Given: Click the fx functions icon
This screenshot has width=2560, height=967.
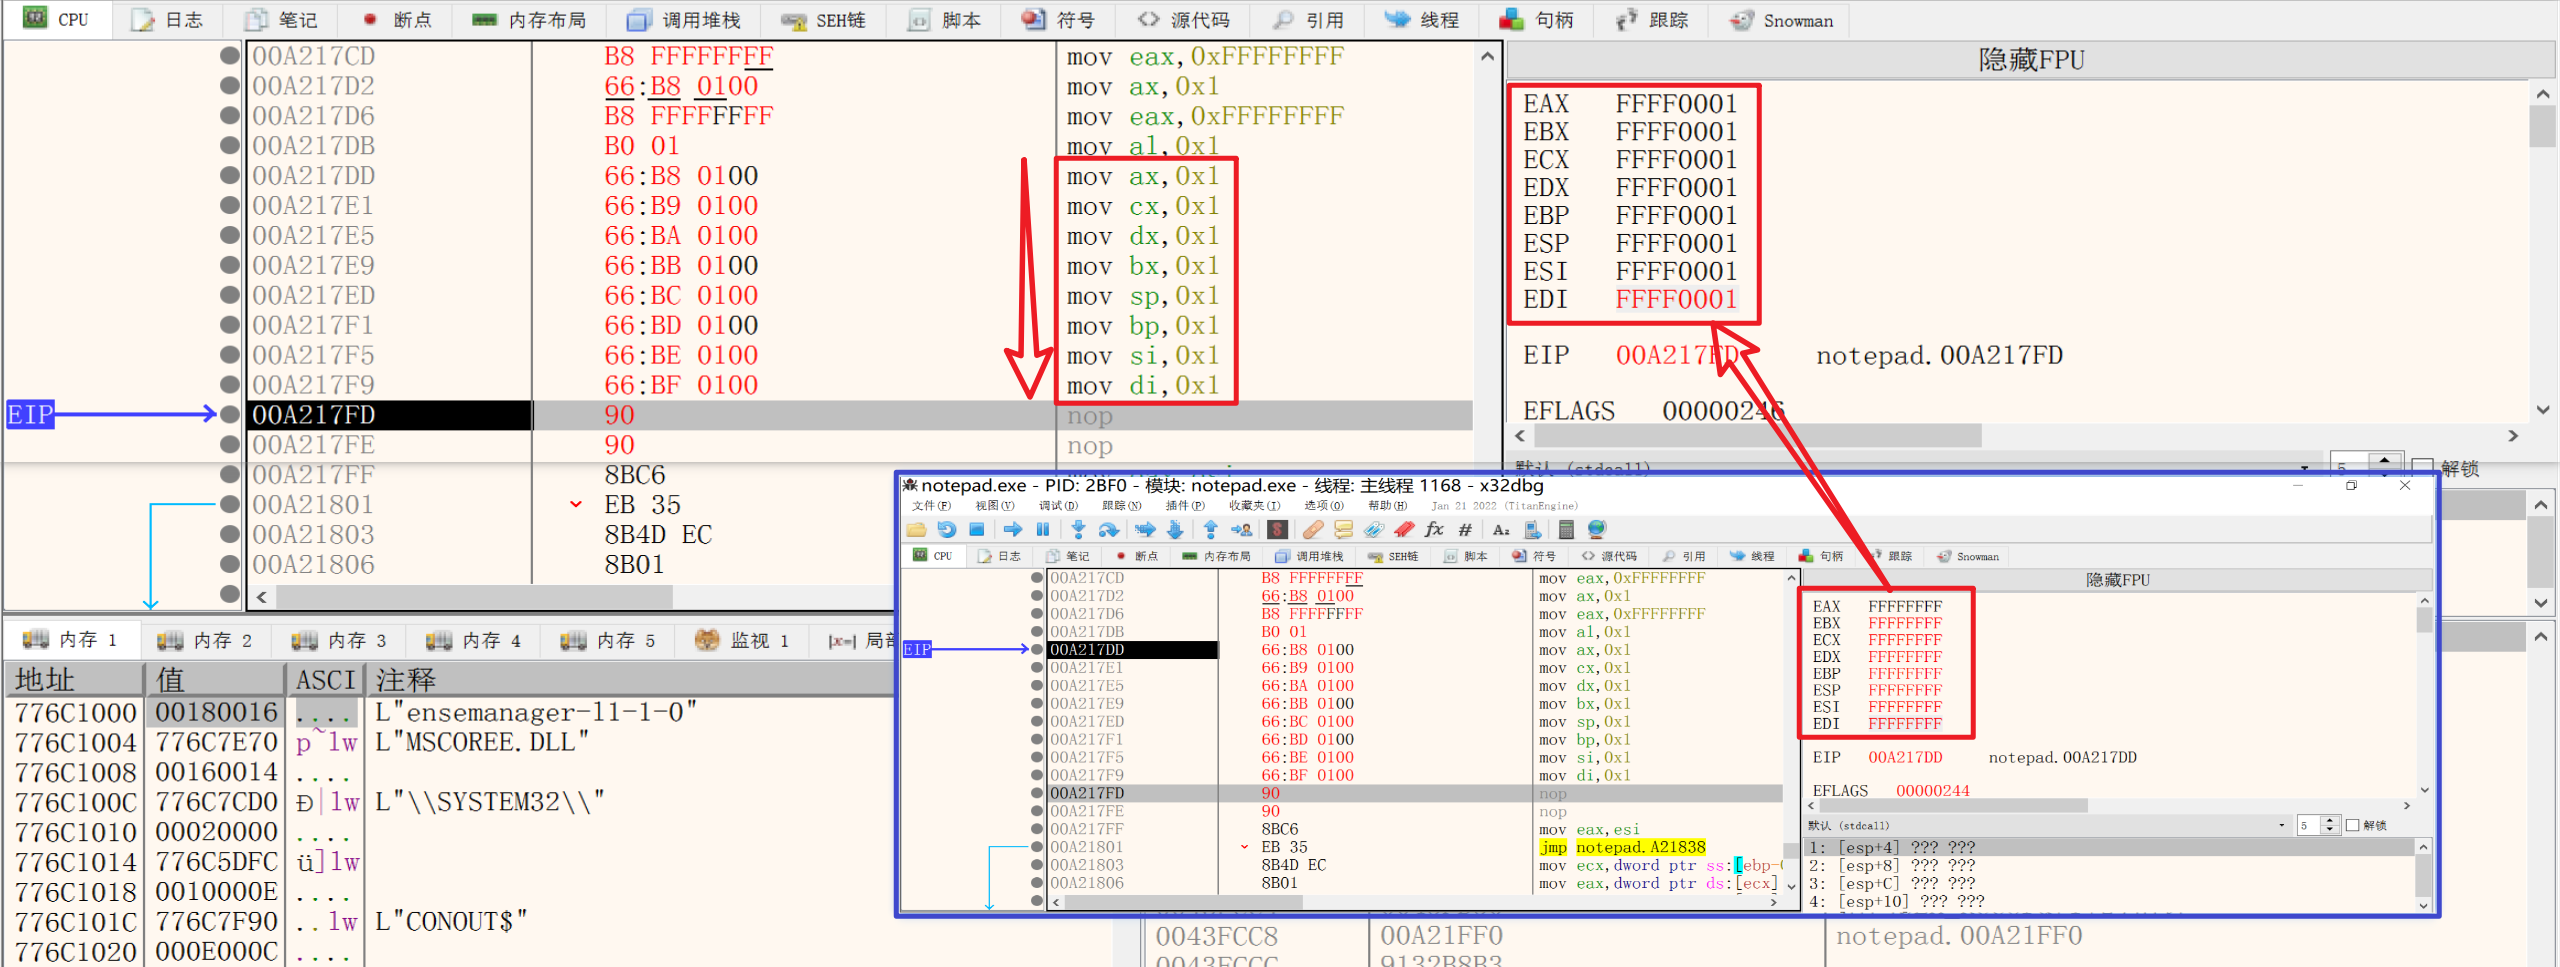Looking at the screenshot, I should click(x=1434, y=530).
